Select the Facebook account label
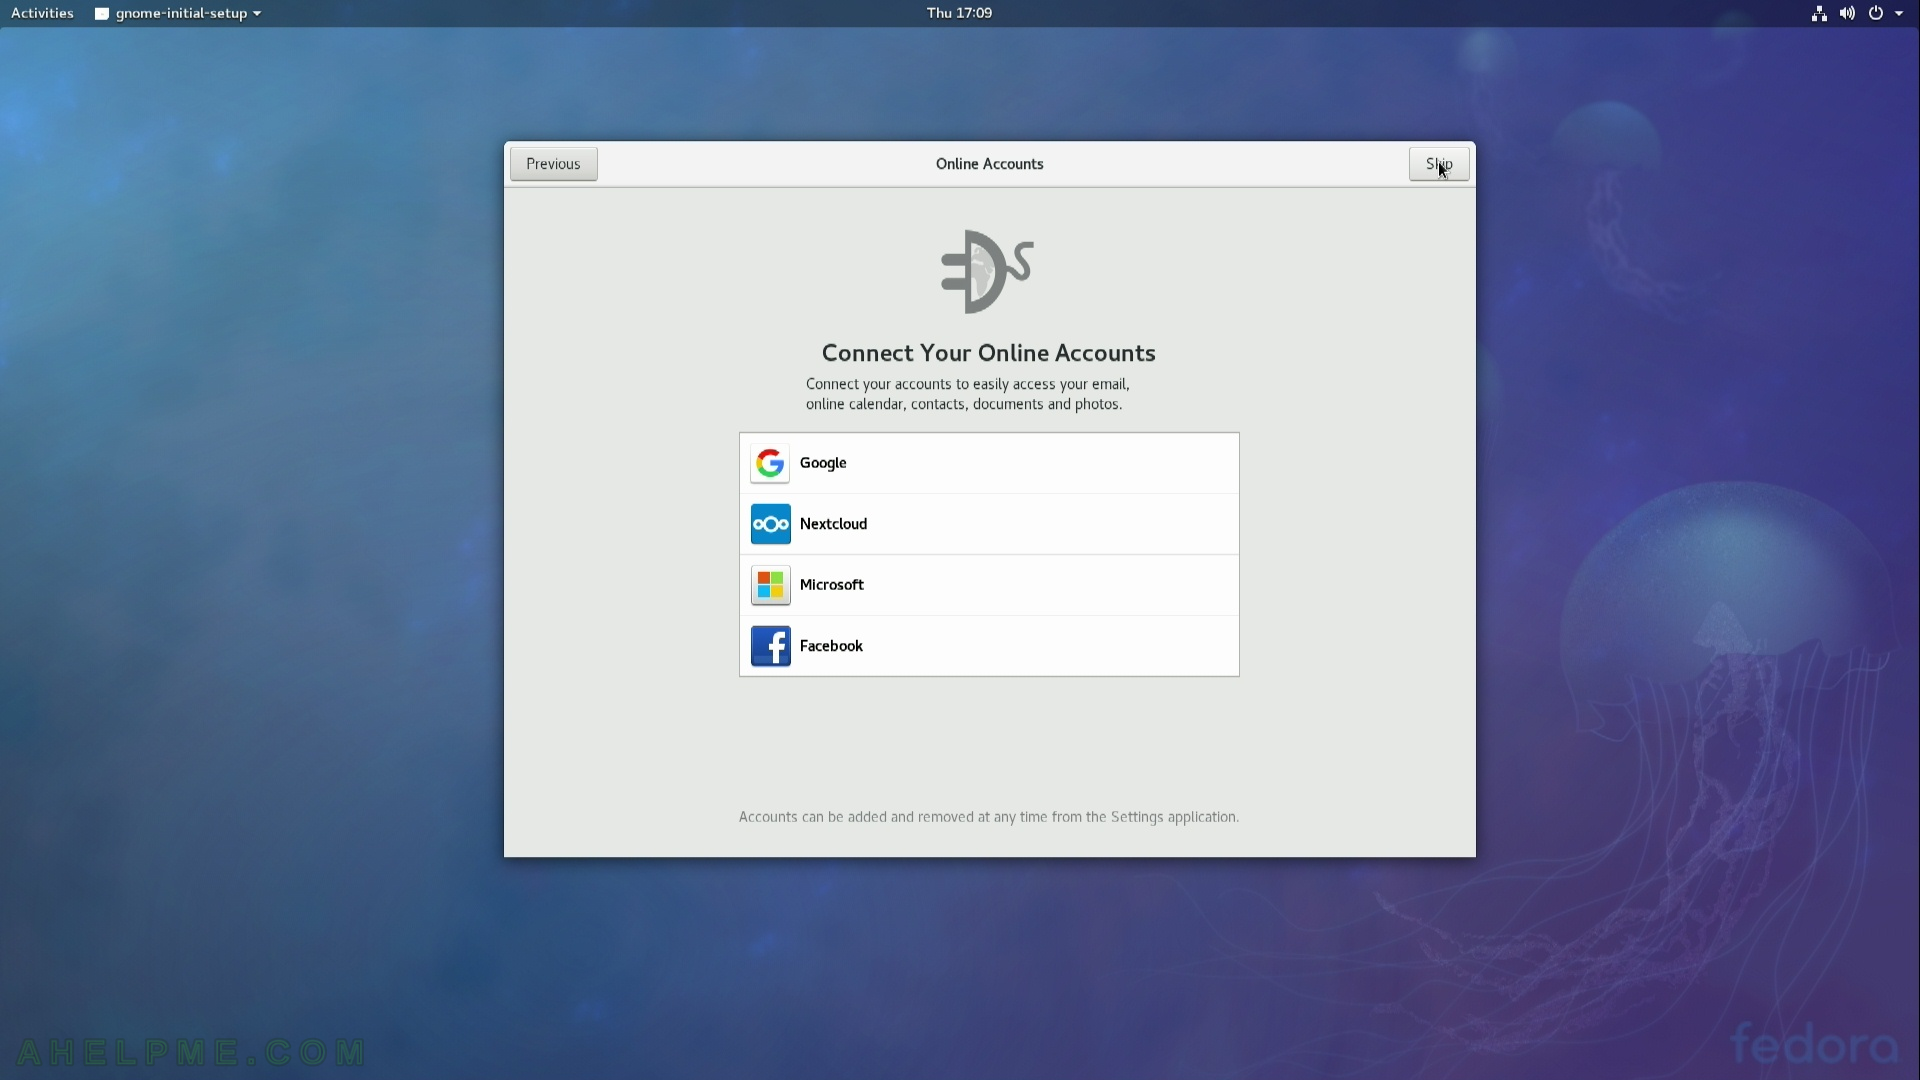Image resolution: width=1920 pixels, height=1080 pixels. (x=831, y=646)
